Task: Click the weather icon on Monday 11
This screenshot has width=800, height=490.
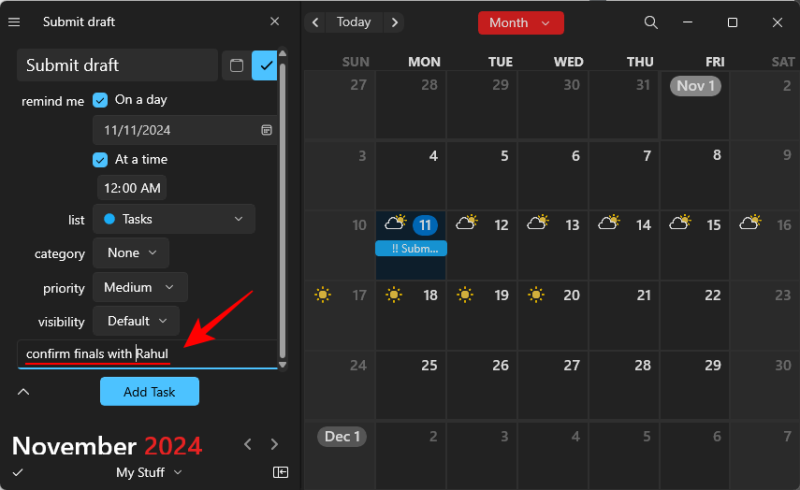Action: click(395, 223)
